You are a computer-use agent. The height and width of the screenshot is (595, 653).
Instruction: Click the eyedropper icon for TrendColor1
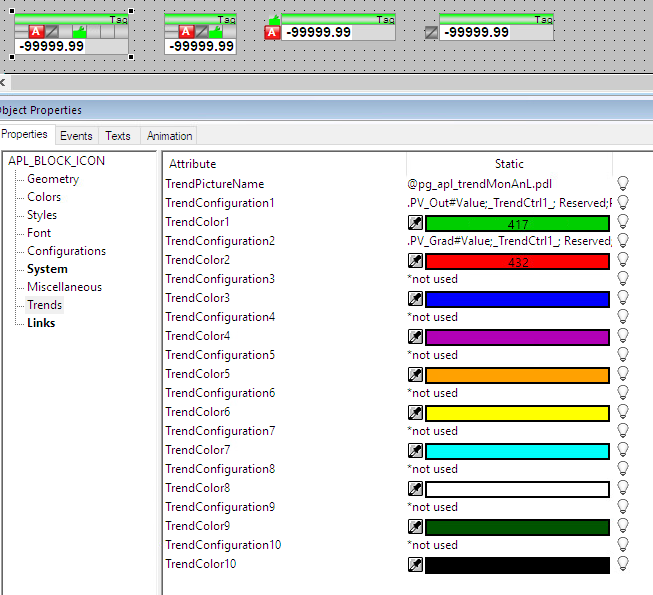pos(415,223)
